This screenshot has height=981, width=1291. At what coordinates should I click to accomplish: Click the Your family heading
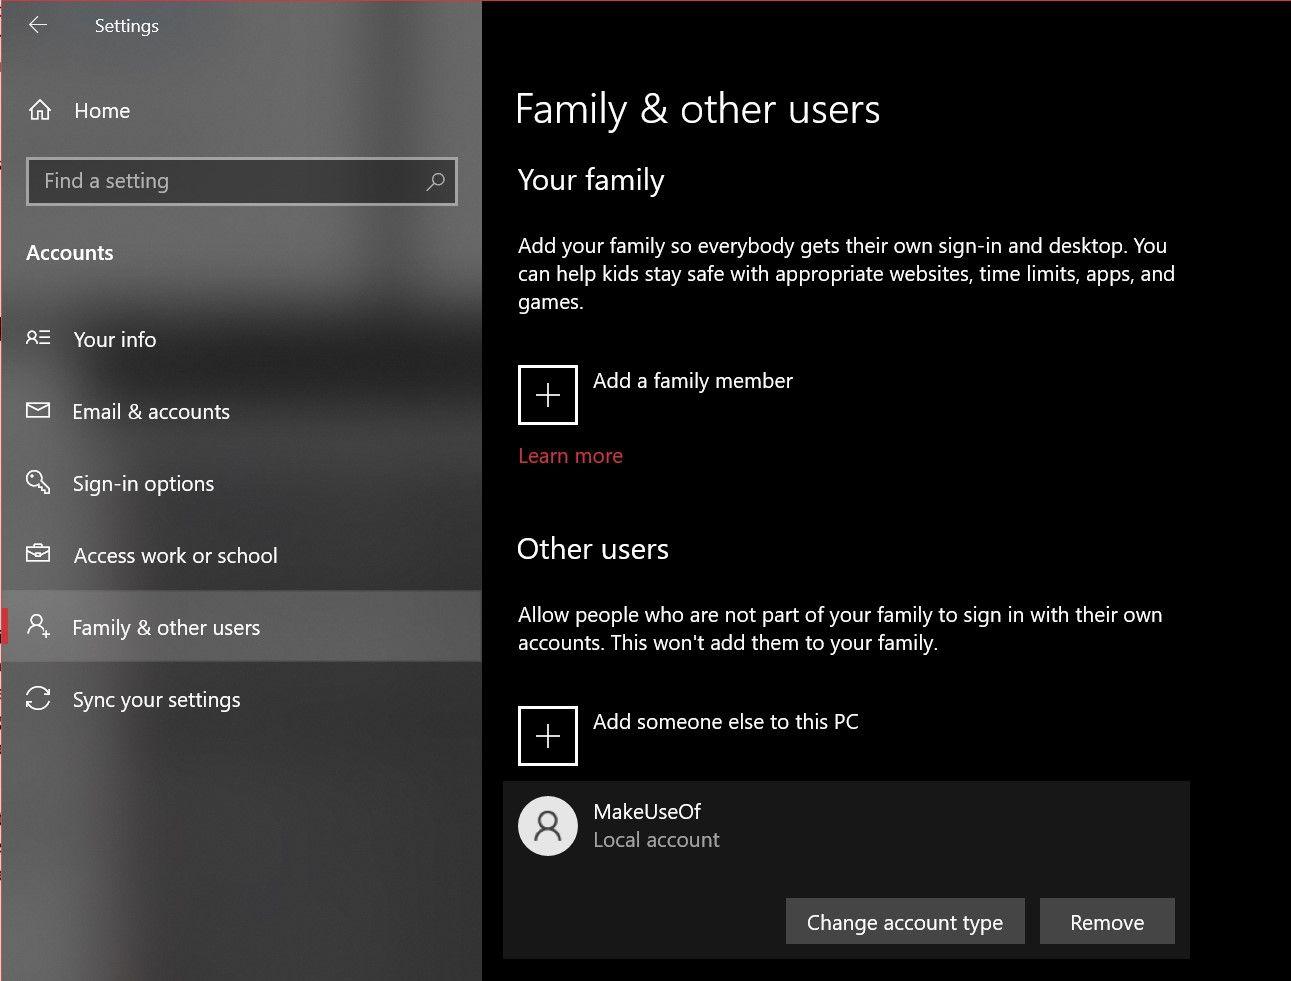click(x=591, y=180)
